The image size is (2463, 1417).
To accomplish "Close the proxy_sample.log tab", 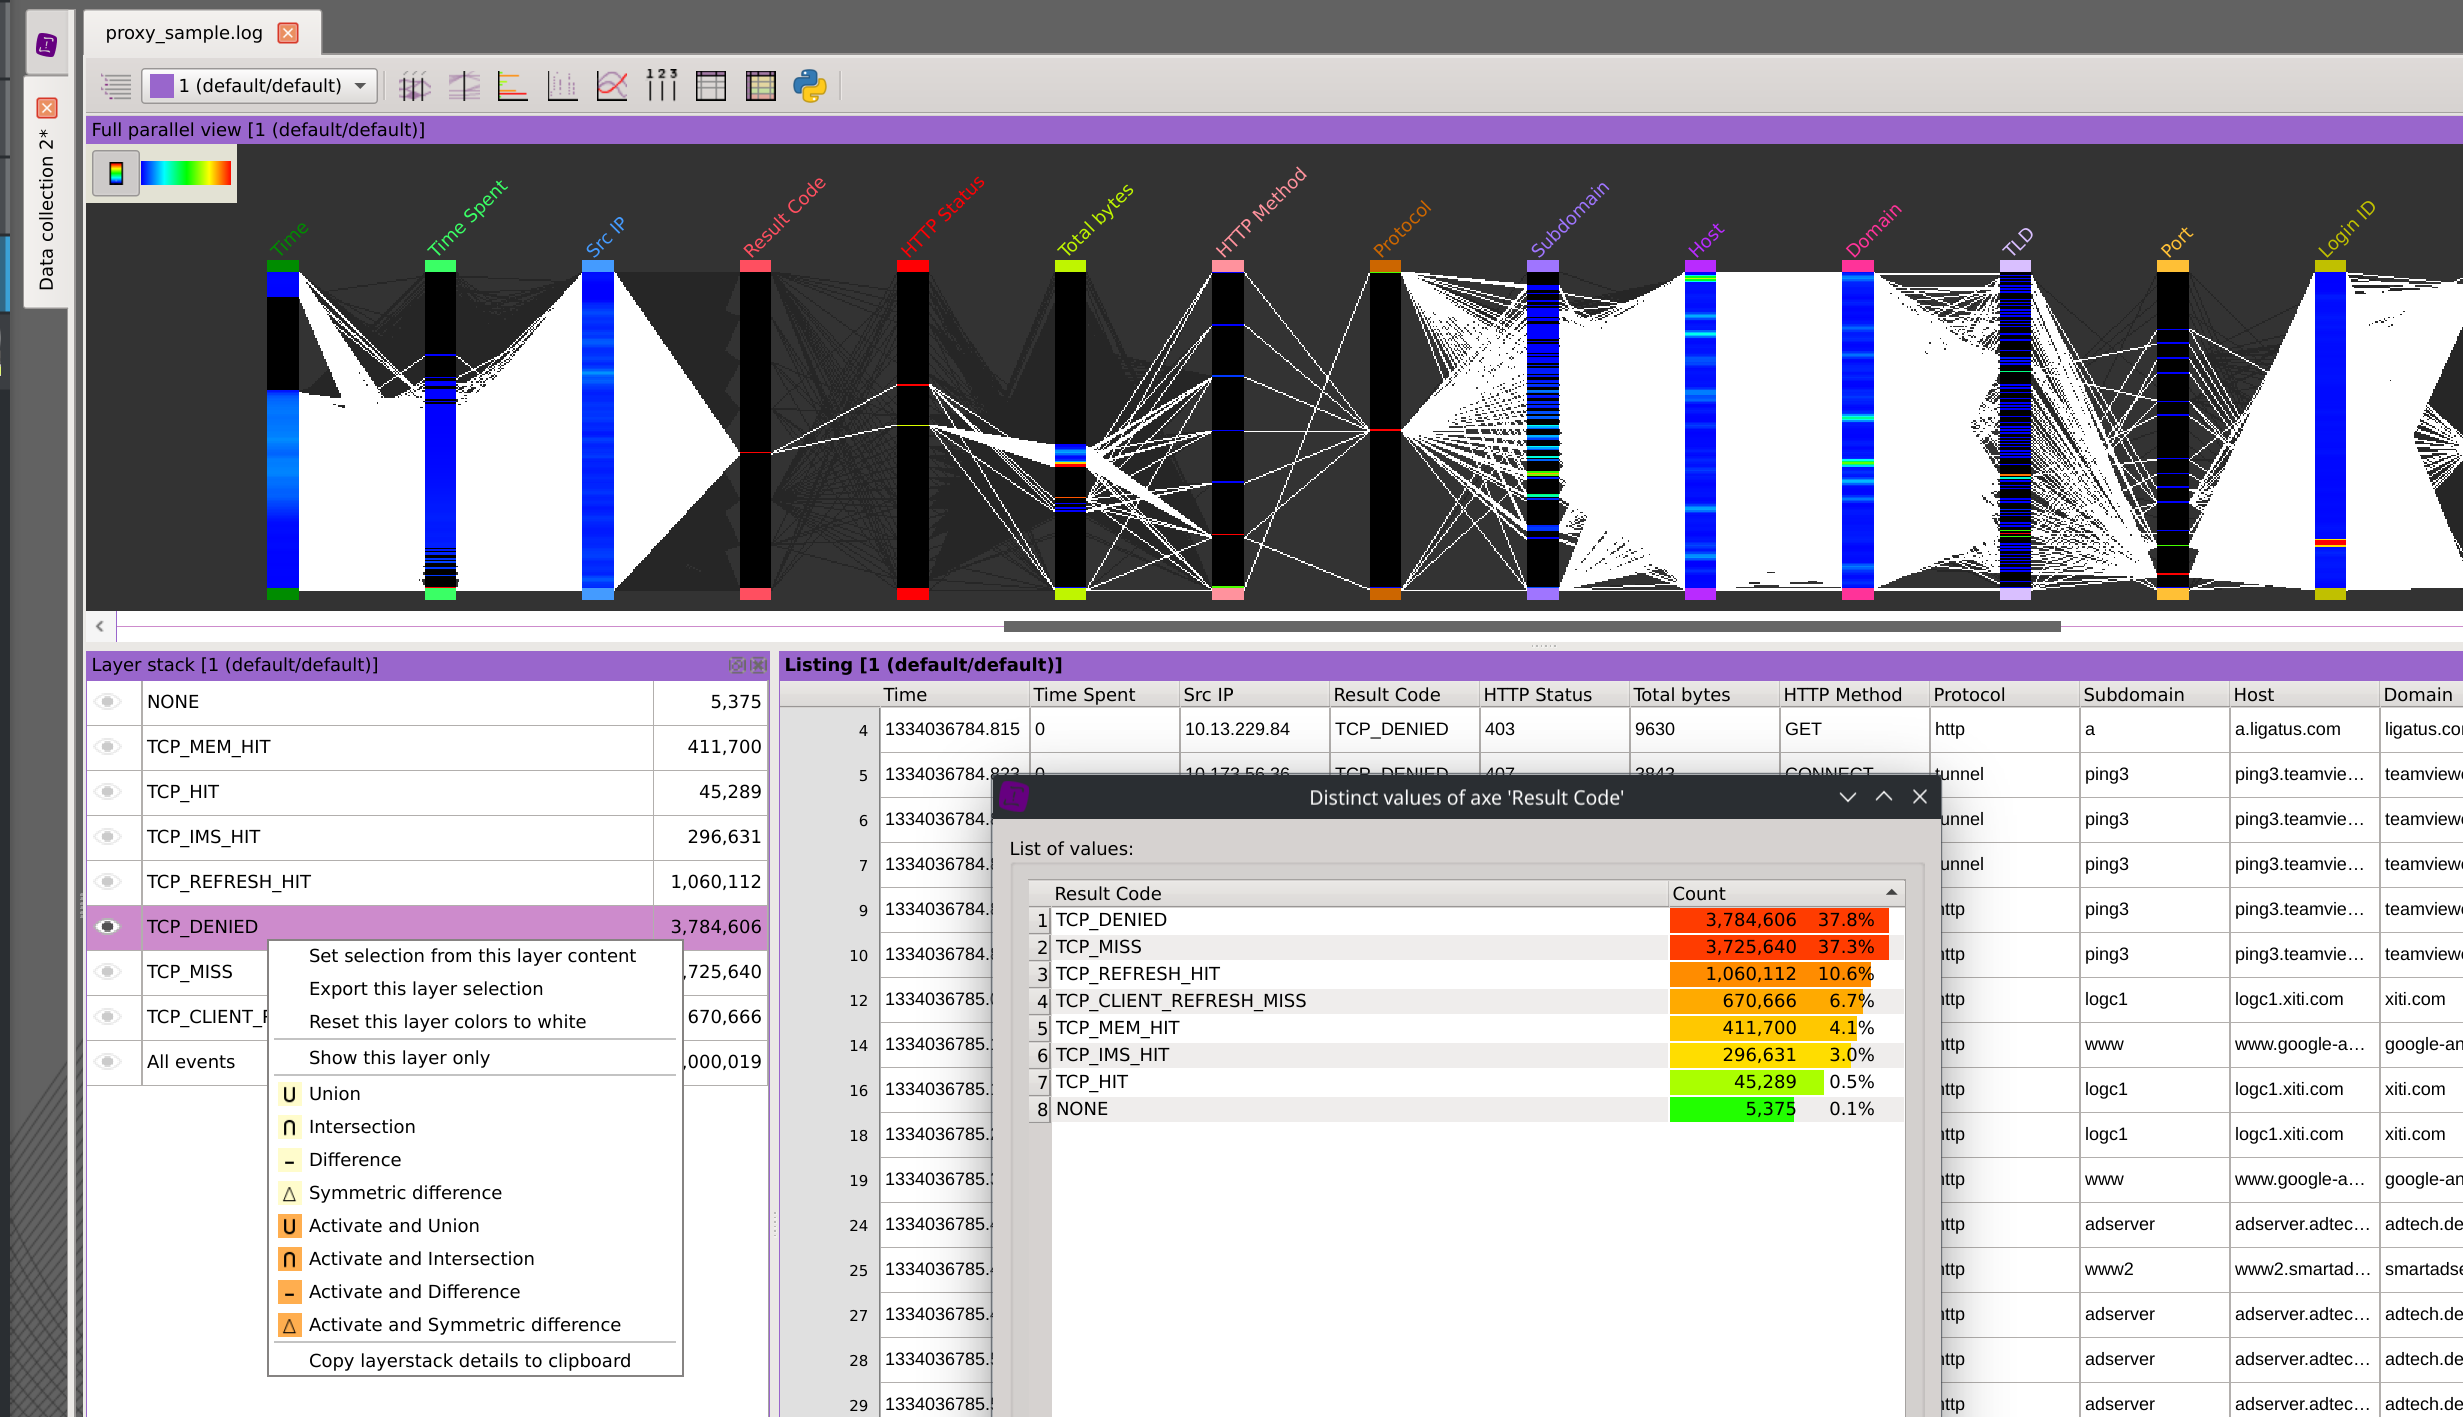I will (288, 33).
